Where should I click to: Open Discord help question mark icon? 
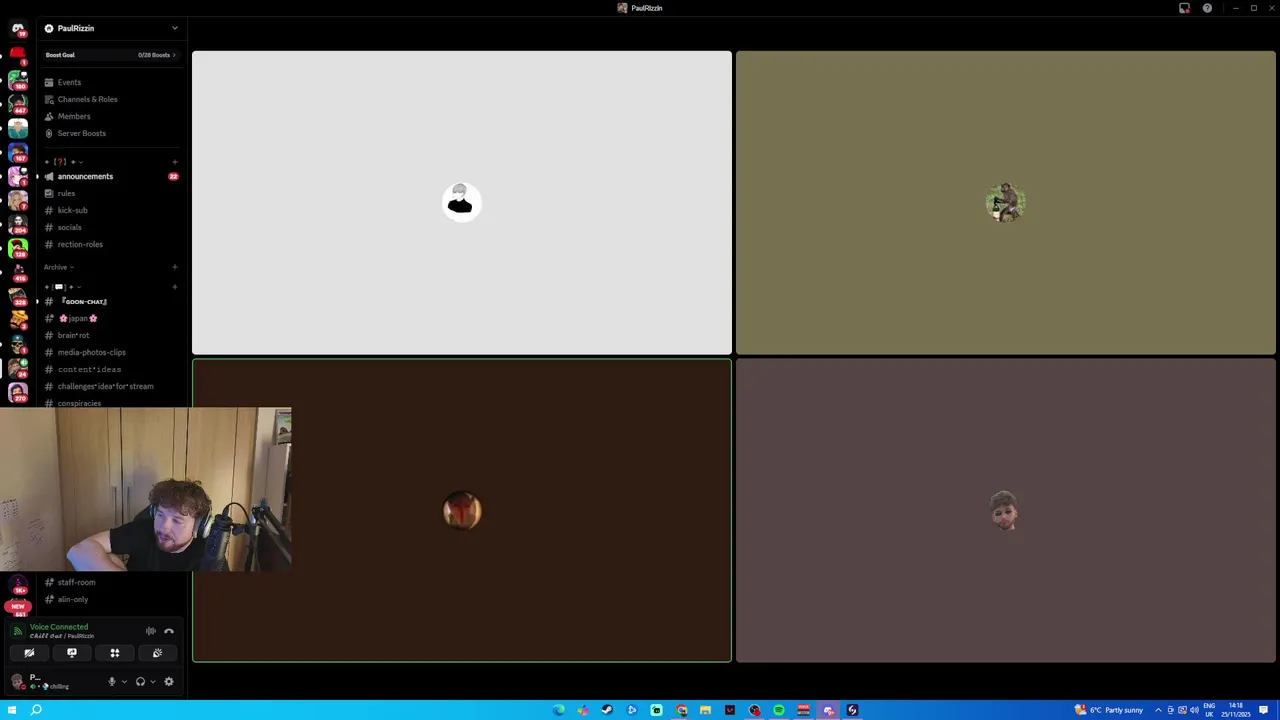pos(1207,8)
